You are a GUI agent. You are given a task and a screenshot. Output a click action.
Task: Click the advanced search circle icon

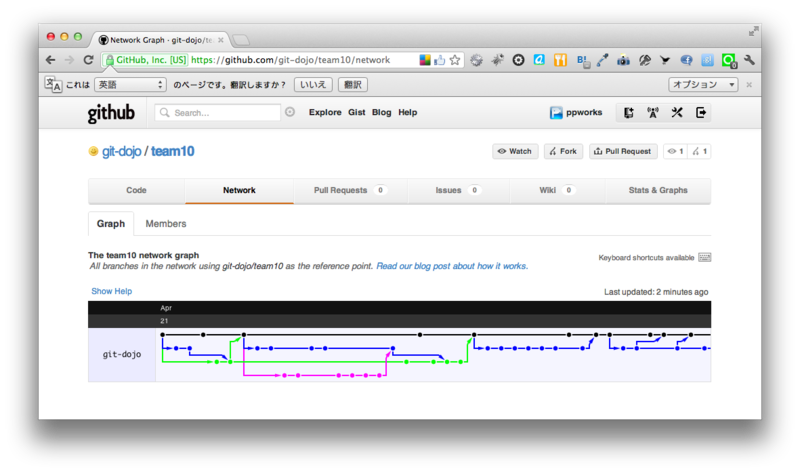coord(290,112)
